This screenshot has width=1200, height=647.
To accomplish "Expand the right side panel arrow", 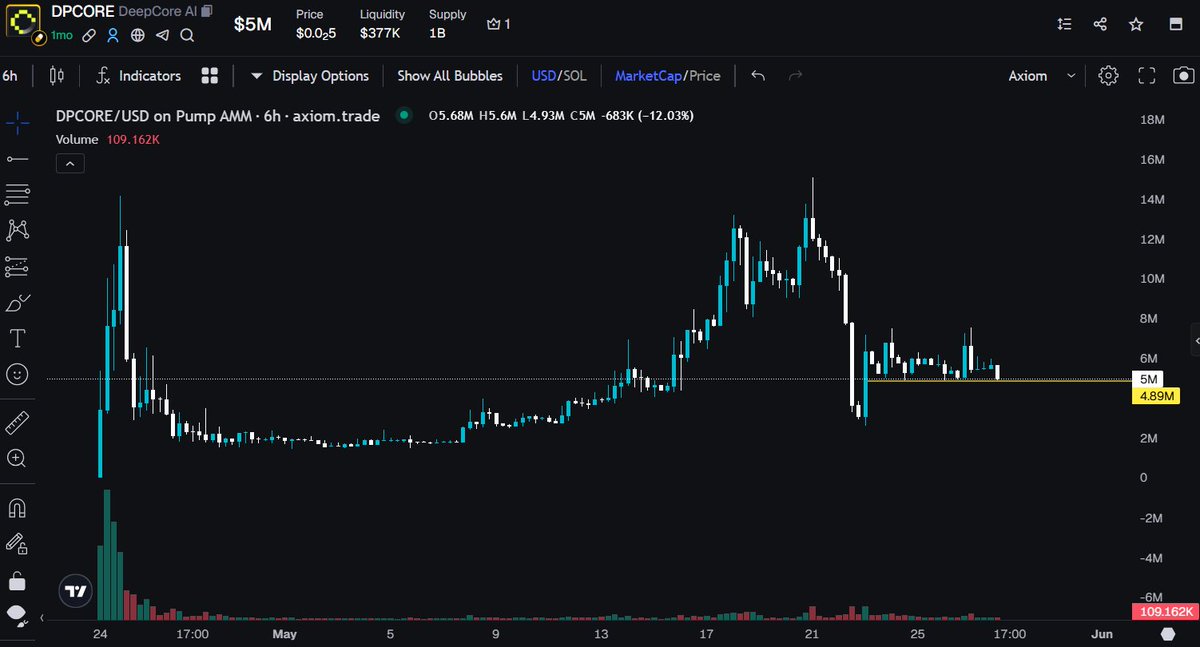I will point(1195,341).
